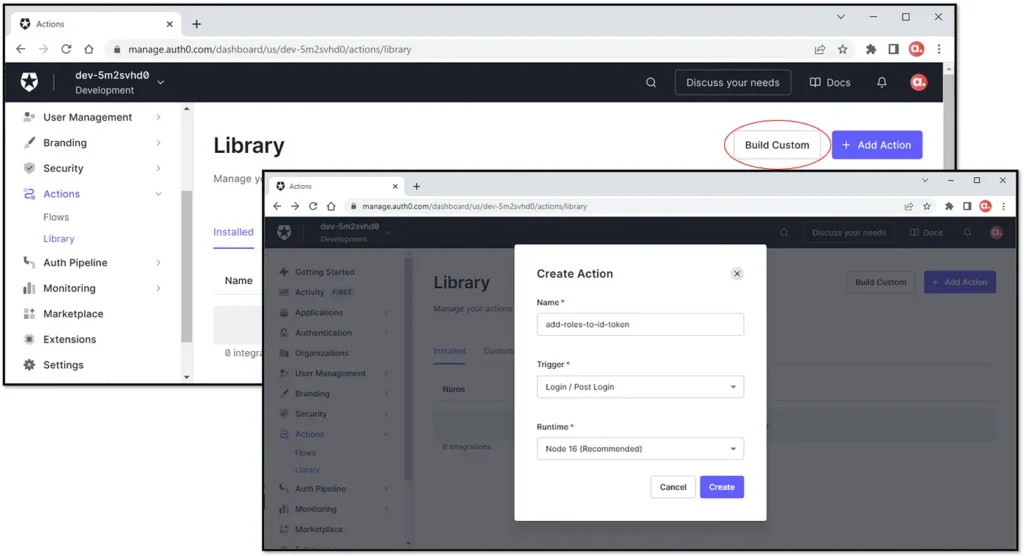This screenshot has width=1024, height=556.
Task: Close the Actions tab in front browser
Action: coord(394,186)
